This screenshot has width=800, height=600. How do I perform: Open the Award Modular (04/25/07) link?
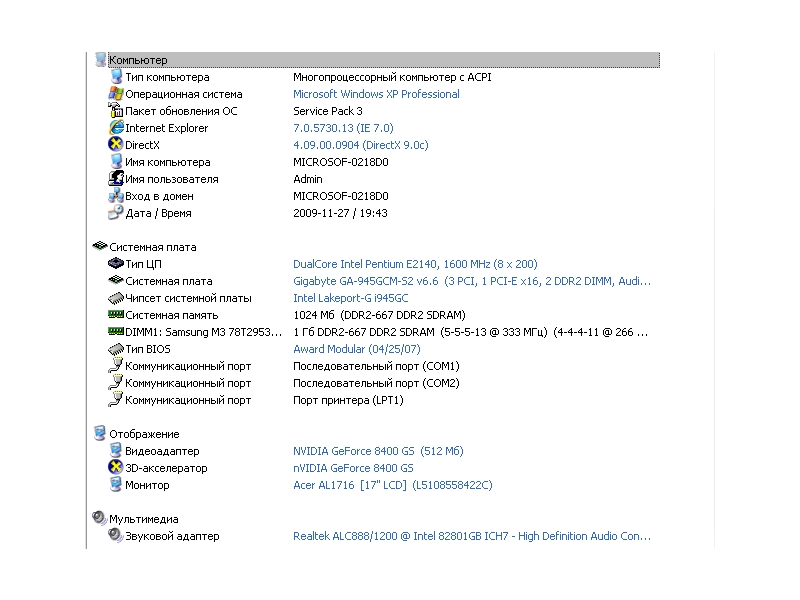tap(357, 349)
